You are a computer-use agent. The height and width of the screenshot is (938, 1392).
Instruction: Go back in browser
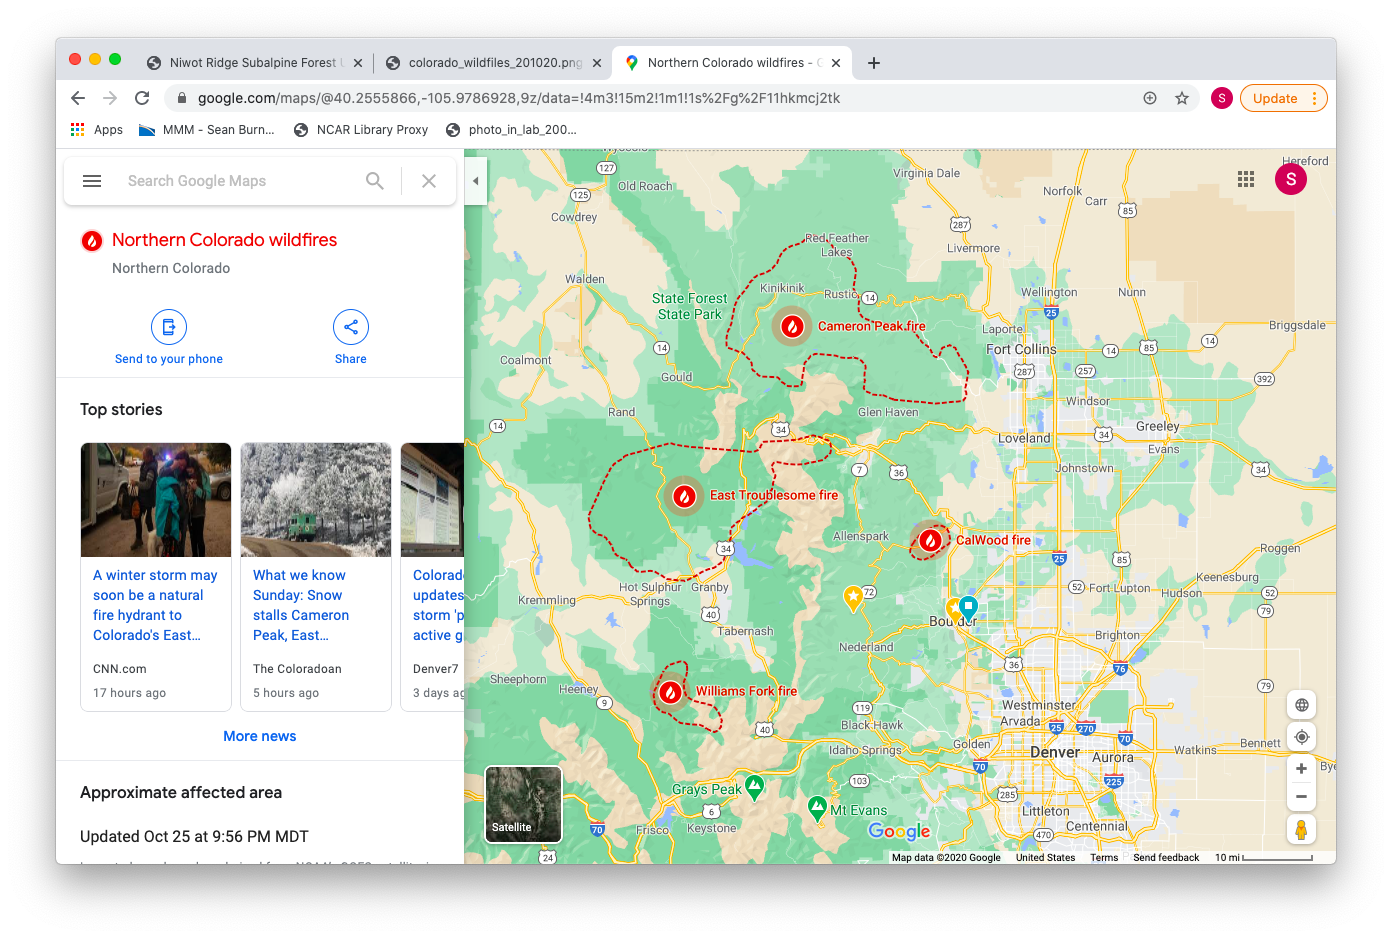[78, 98]
